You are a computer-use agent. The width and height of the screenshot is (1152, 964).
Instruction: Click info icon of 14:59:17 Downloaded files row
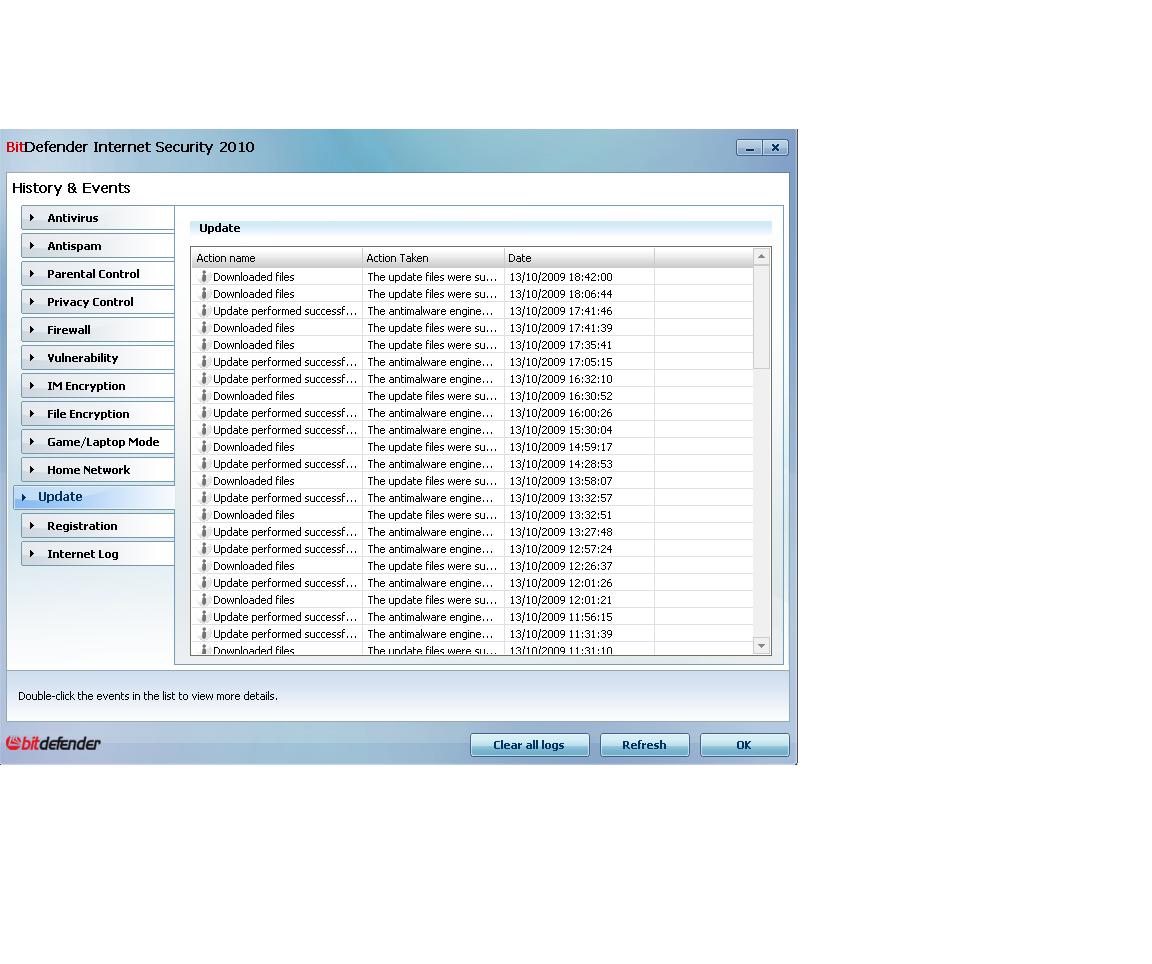coord(204,446)
